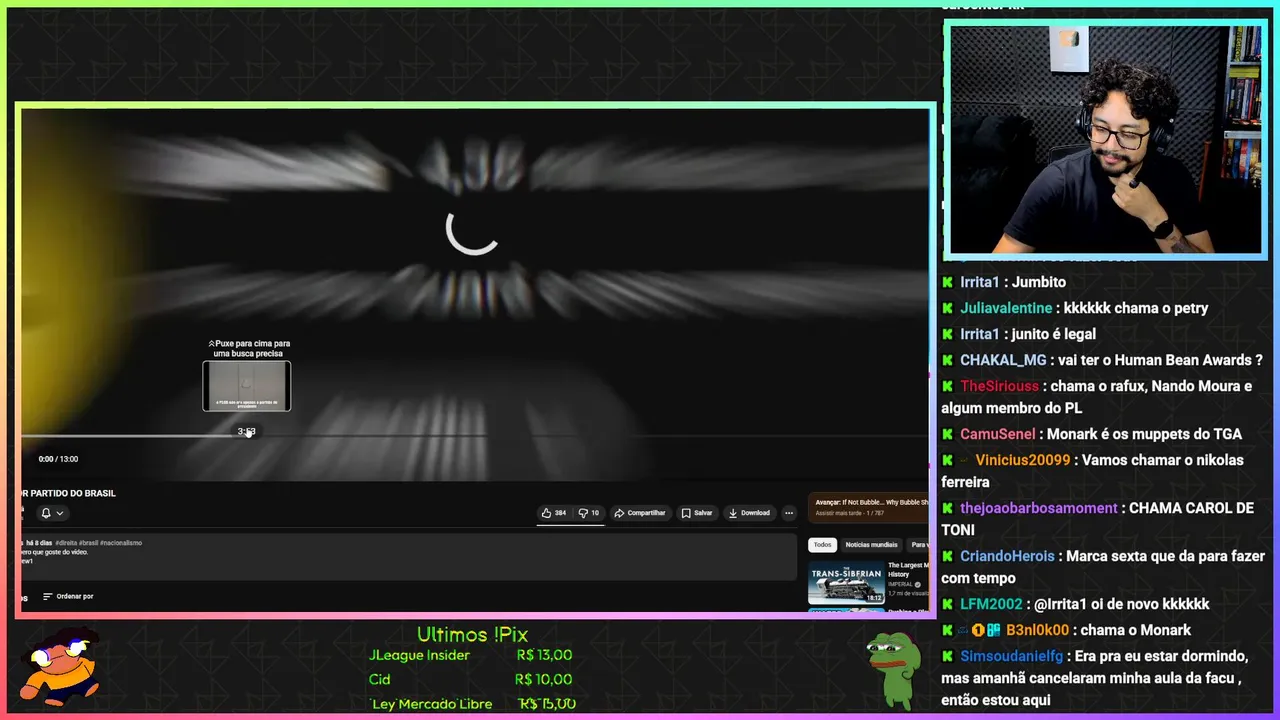Open the Trans-Siberian video thumbnail
The image size is (1280, 720).
[x=846, y=583]
